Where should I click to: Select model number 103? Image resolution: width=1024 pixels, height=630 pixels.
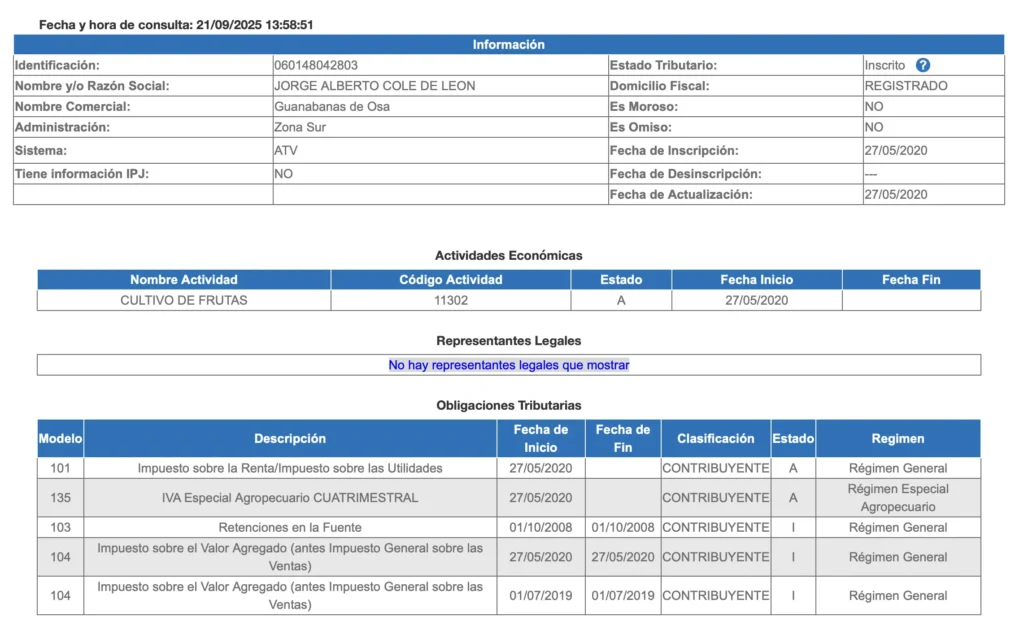tap(60, 528)
